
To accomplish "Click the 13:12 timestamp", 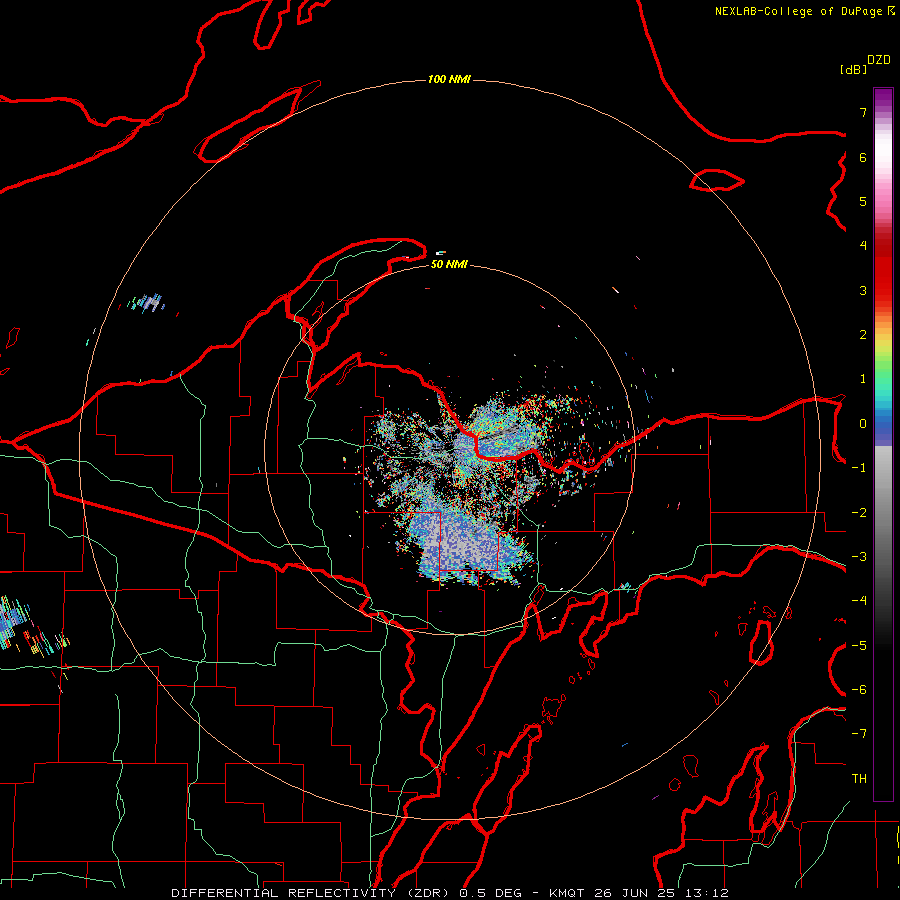I will click(x=707, y=893).
